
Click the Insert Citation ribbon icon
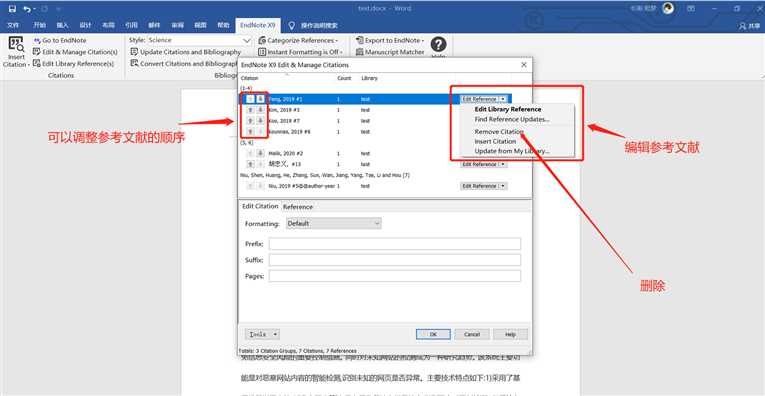pos(16,52)
